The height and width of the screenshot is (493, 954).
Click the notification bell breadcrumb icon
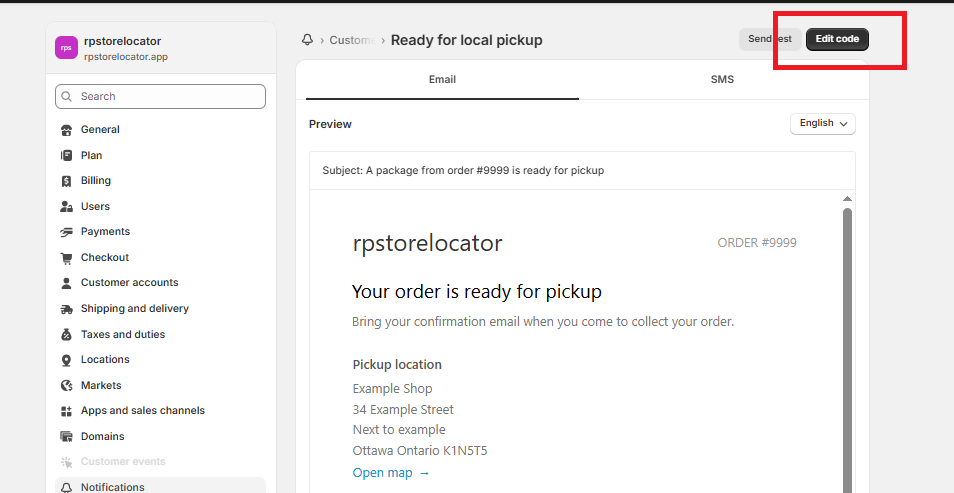click(307, 40)
